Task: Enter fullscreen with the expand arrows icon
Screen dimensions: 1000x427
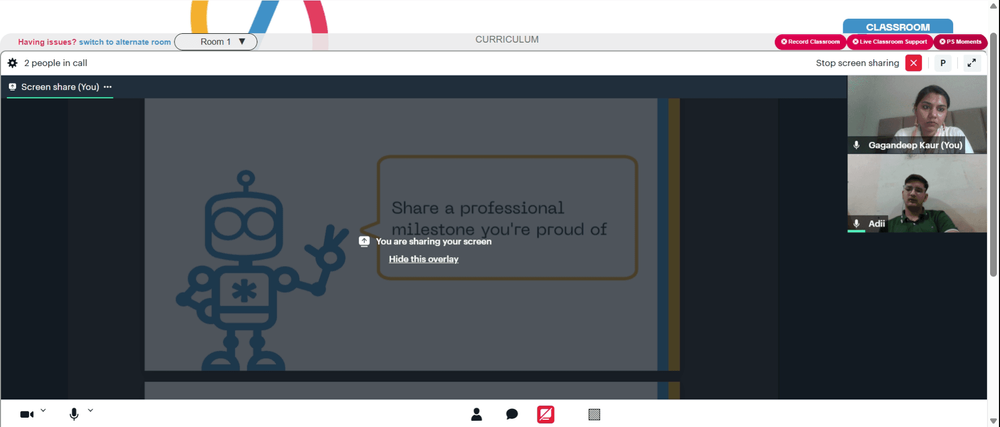Action: pyautogui.click(x=971, y=63)
